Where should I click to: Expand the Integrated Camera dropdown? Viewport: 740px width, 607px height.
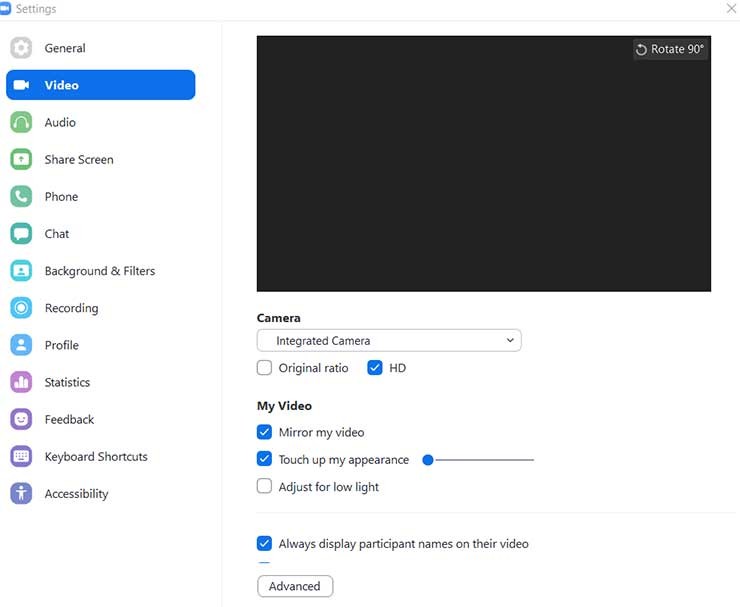pyautogui.click(x=389, y=341)
